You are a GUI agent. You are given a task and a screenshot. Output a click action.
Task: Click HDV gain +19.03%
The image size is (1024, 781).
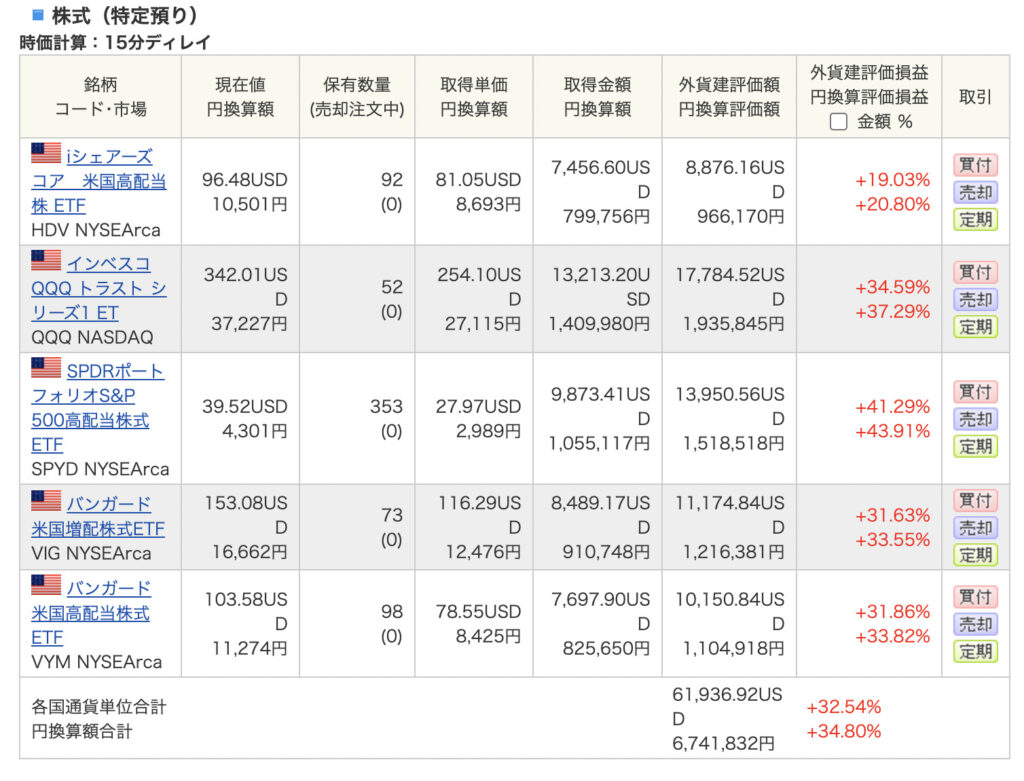[893, 180]
